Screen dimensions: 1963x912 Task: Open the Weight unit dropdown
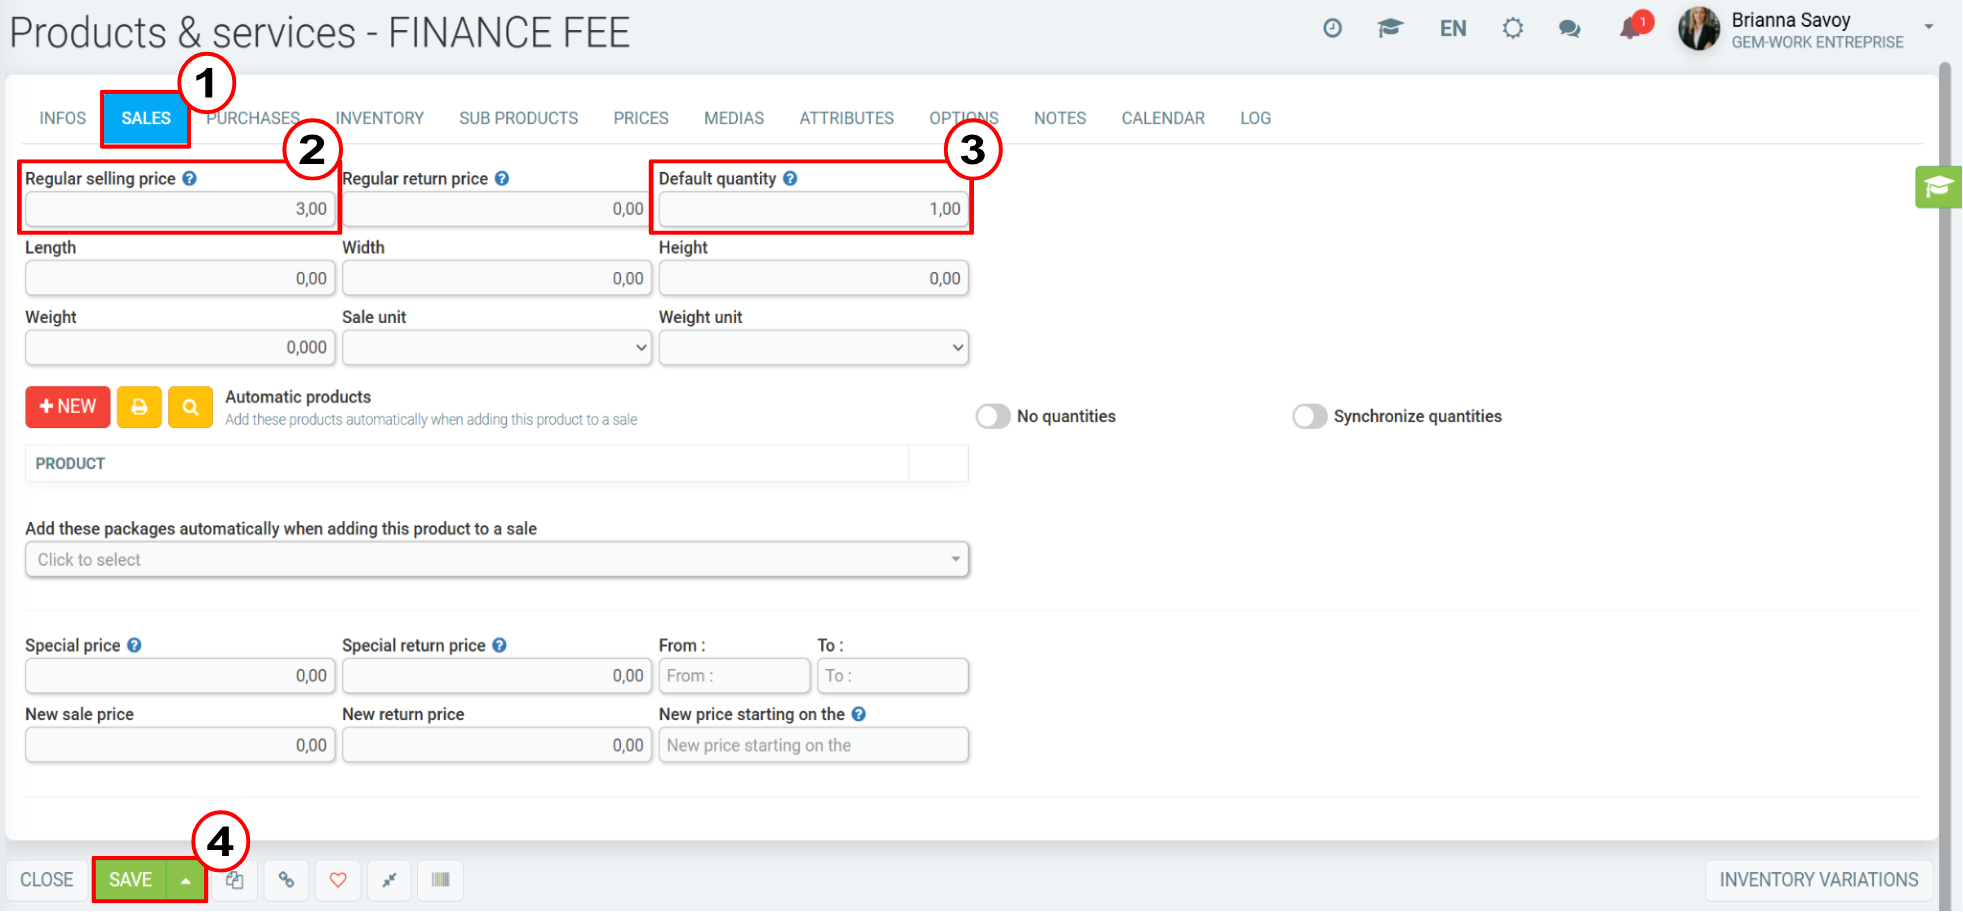pos(814,348)
